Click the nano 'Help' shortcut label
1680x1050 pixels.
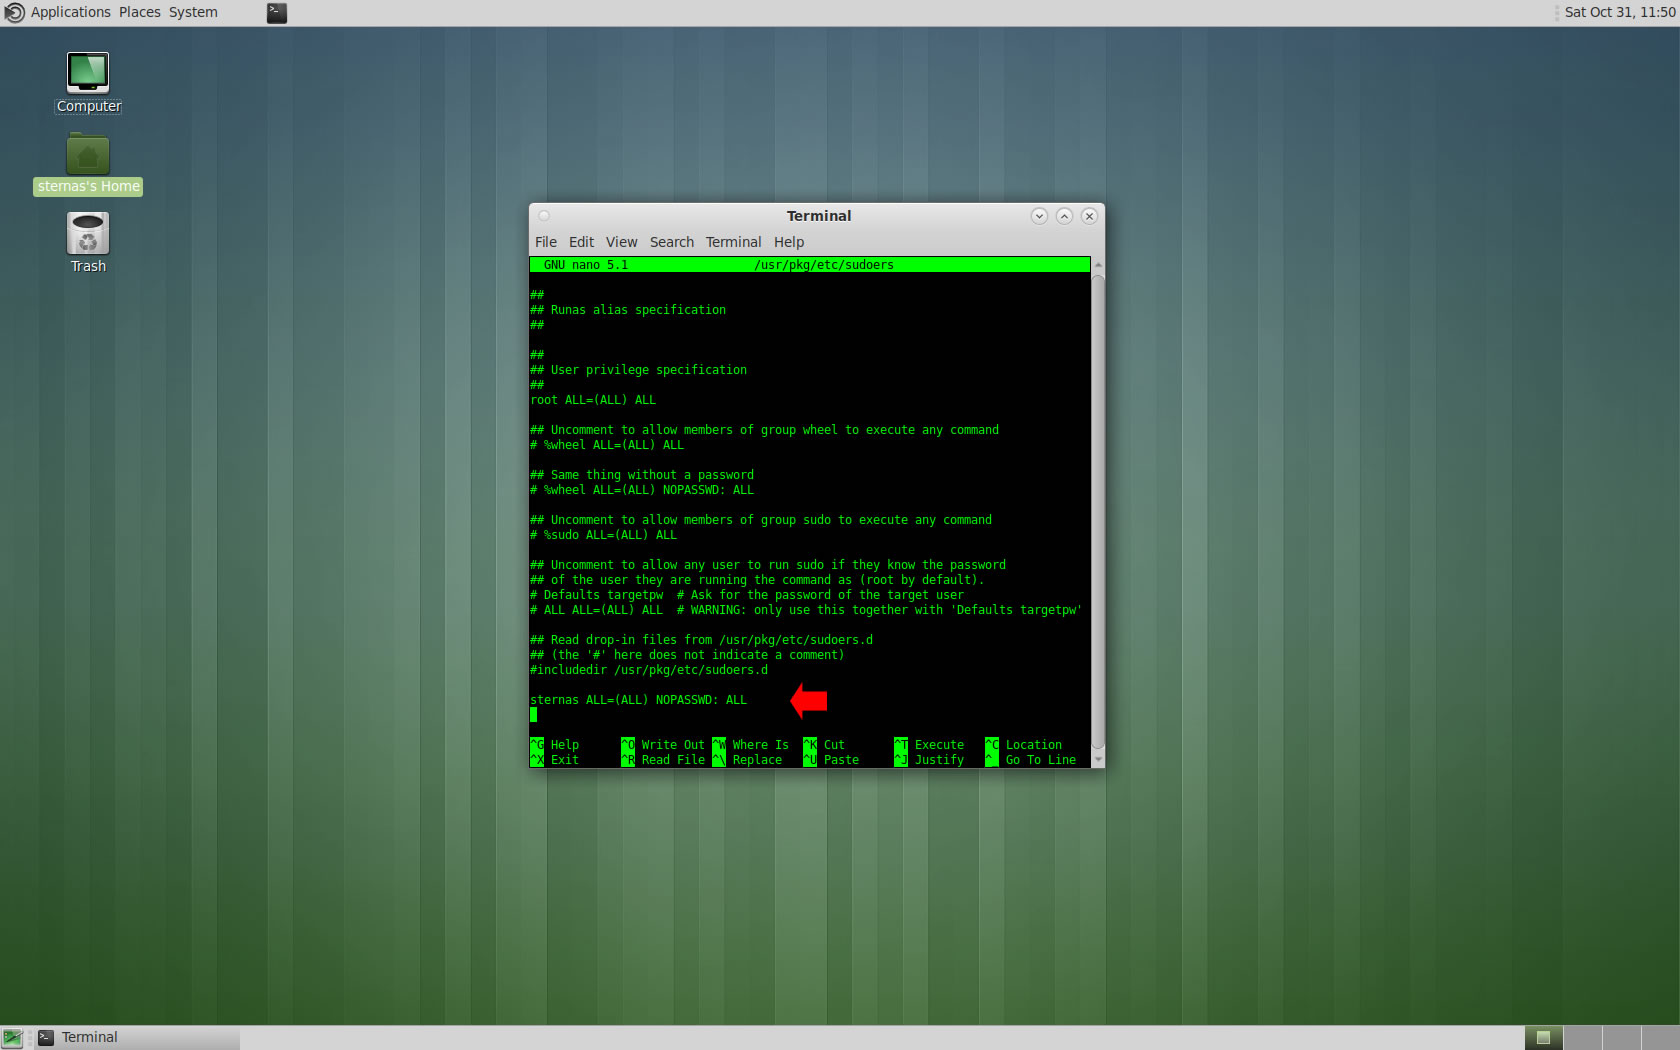click(564, 745)
